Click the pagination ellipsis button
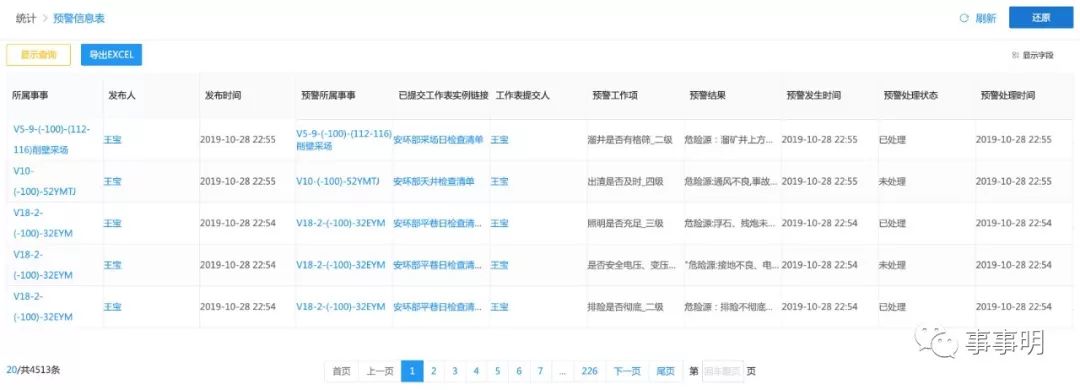 tap(562, 371)
